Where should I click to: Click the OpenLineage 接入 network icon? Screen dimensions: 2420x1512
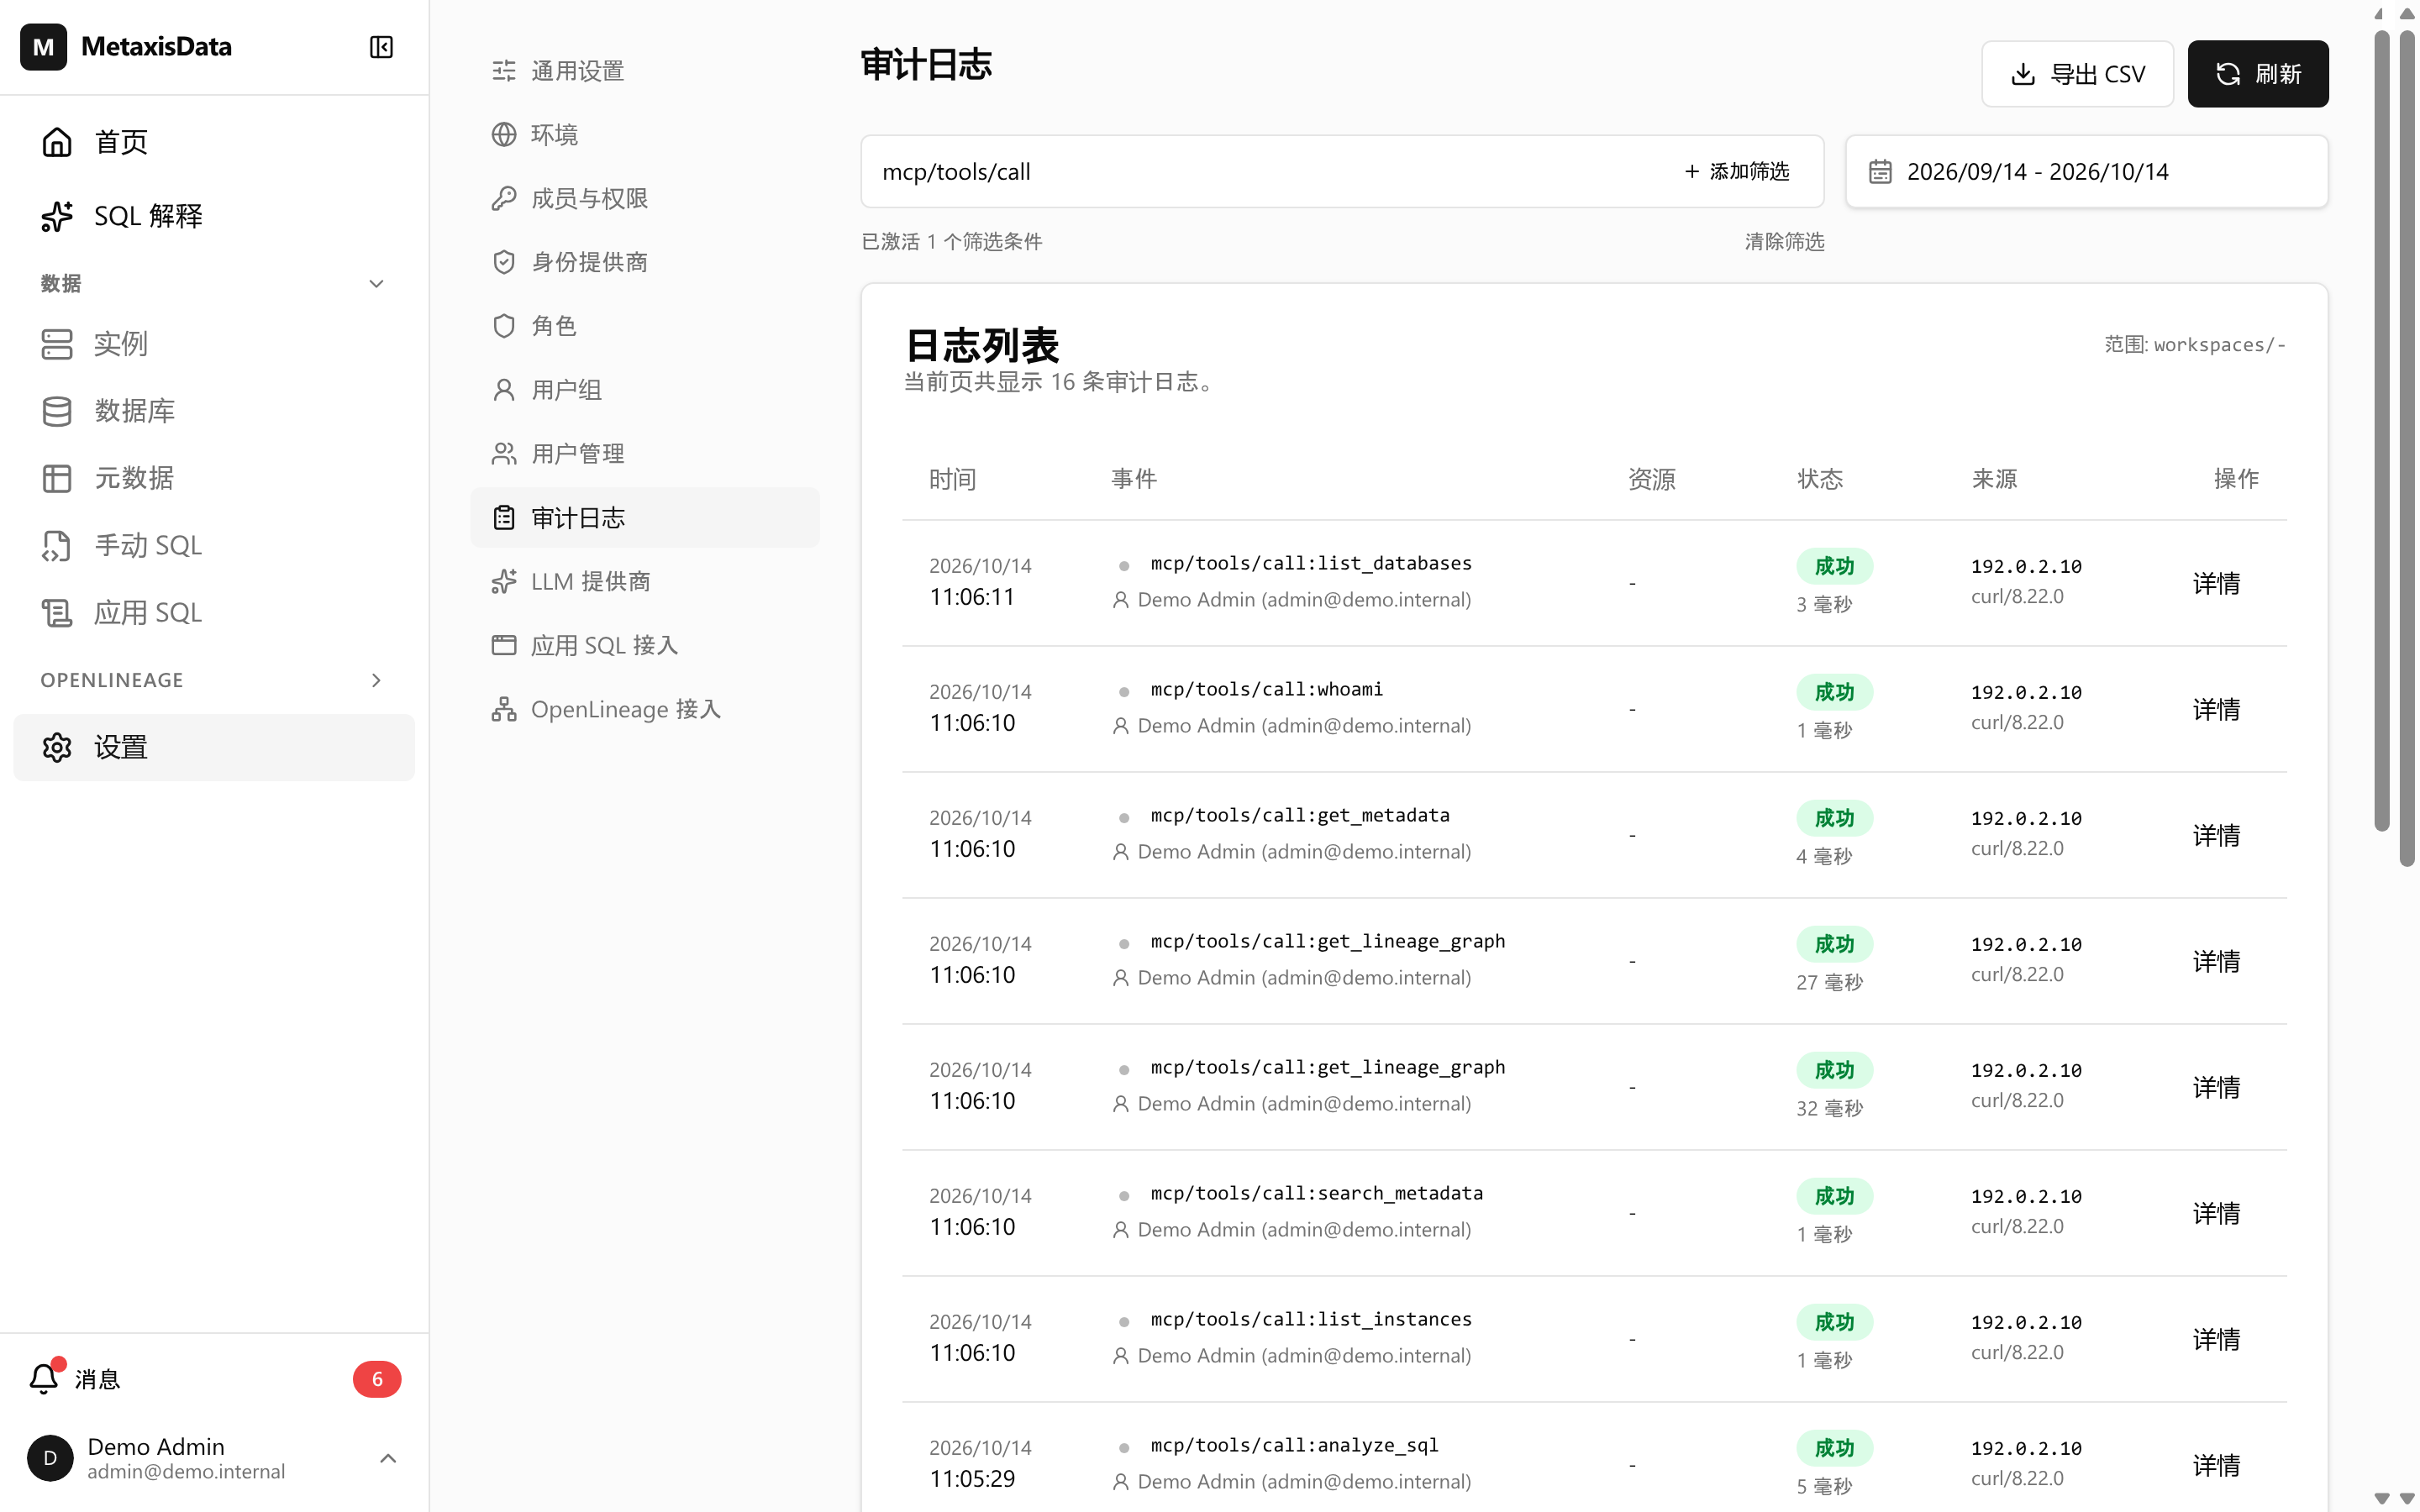click(504, 709)
